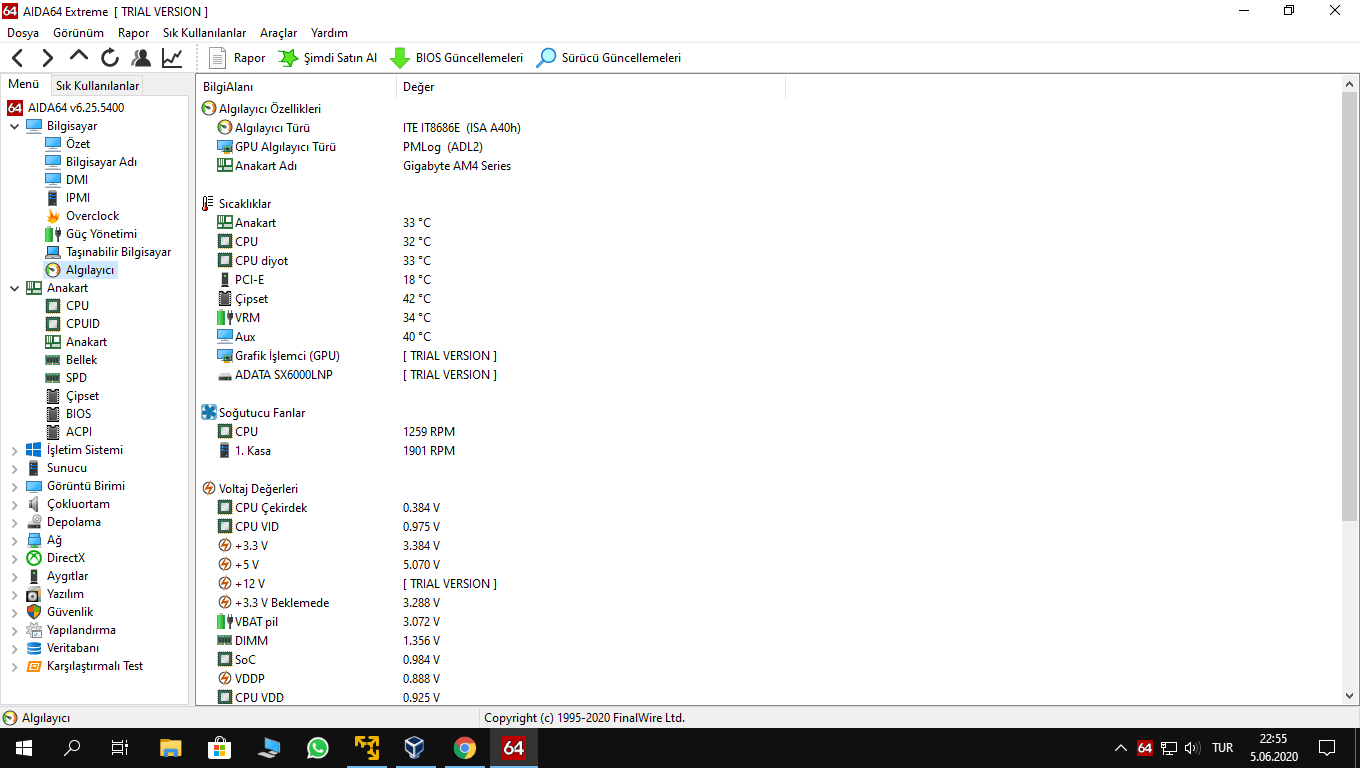Click the vertical scrollbar down arrow
Screen dimensions: 1360x768
[x=1349, y=696]
